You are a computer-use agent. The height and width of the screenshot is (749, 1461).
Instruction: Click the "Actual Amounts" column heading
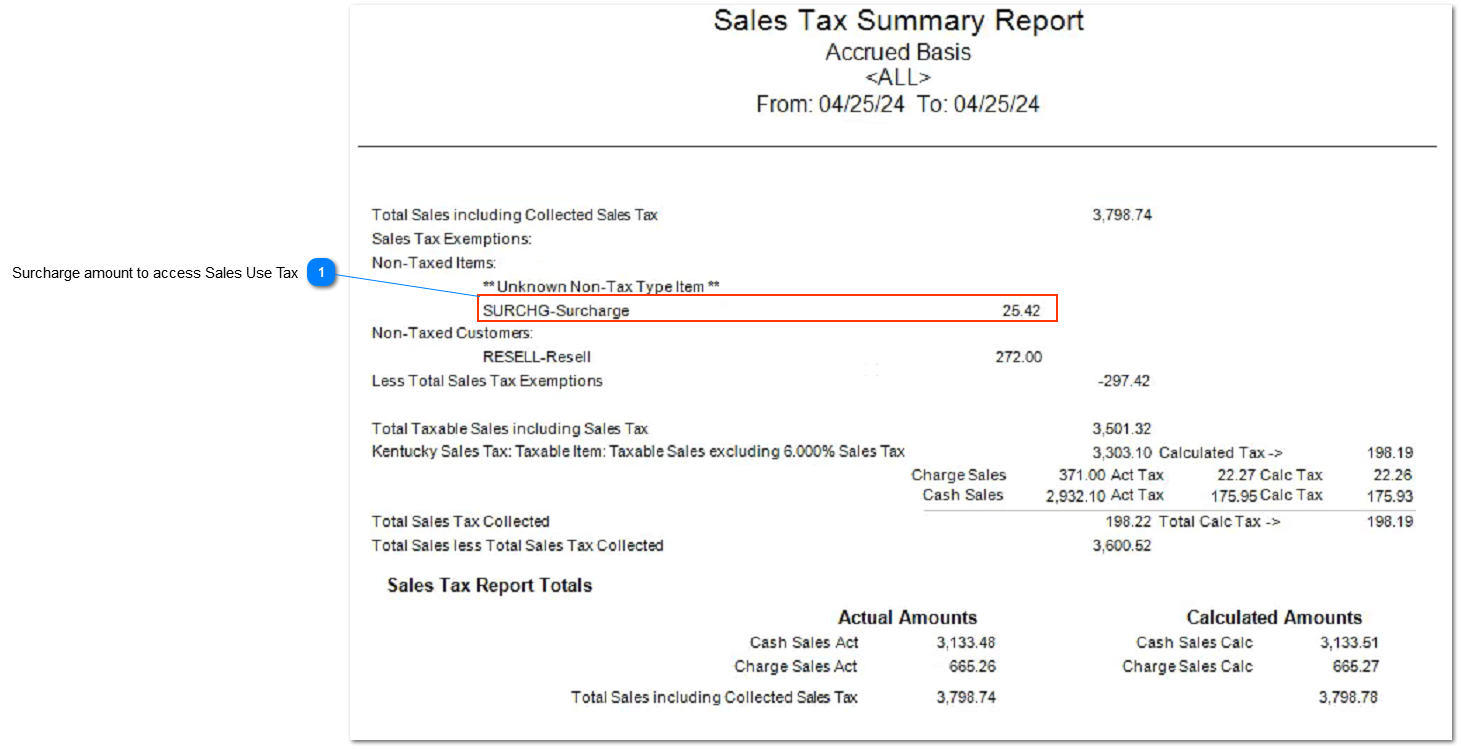pos(907,617)
